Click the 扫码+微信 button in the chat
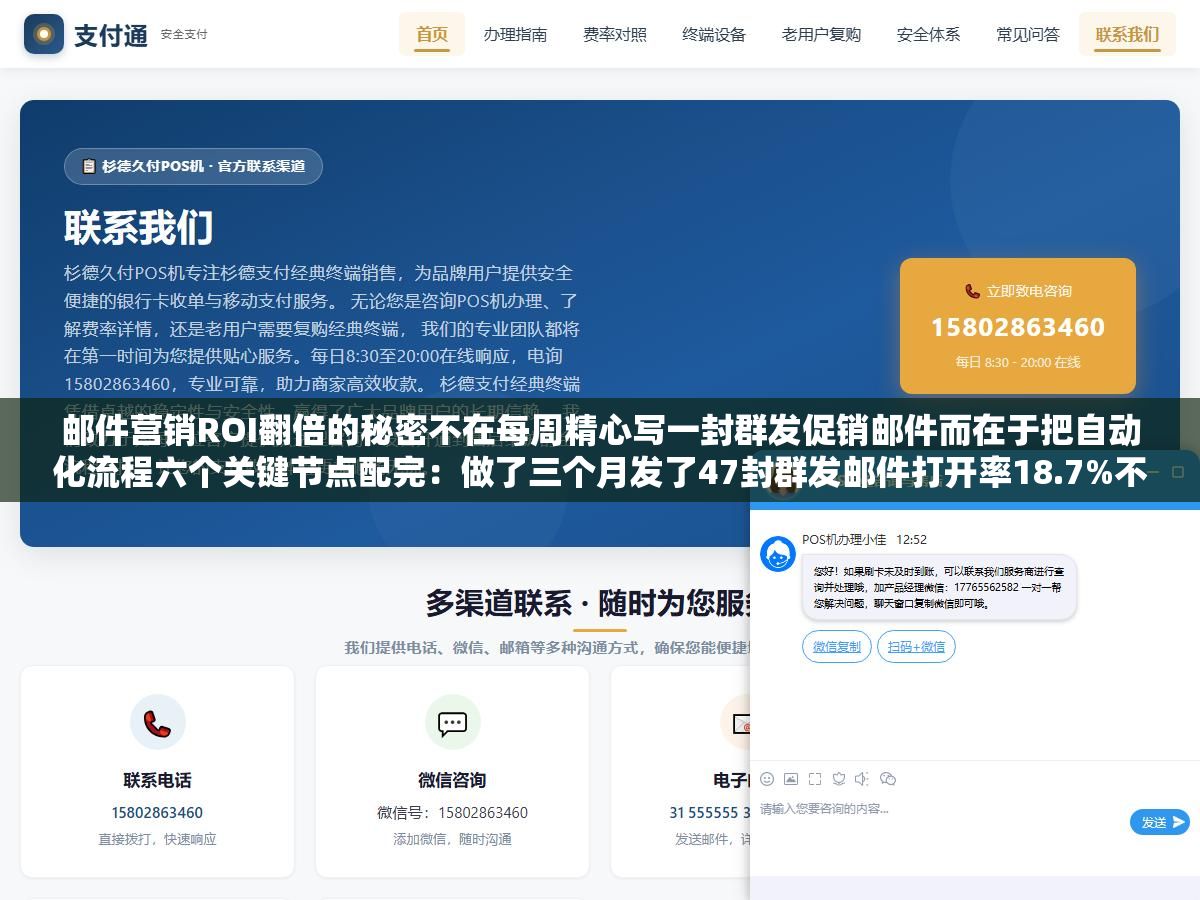The image size is (1200, 900). (916, 647)
